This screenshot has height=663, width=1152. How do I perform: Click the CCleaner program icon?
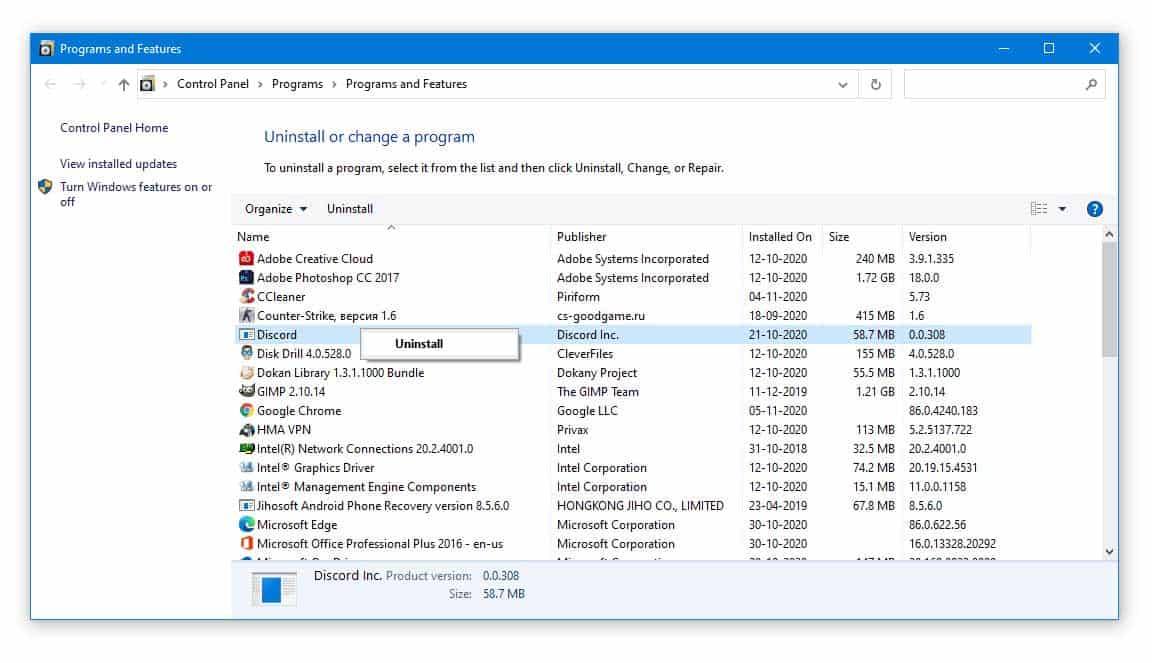point(246,296)
